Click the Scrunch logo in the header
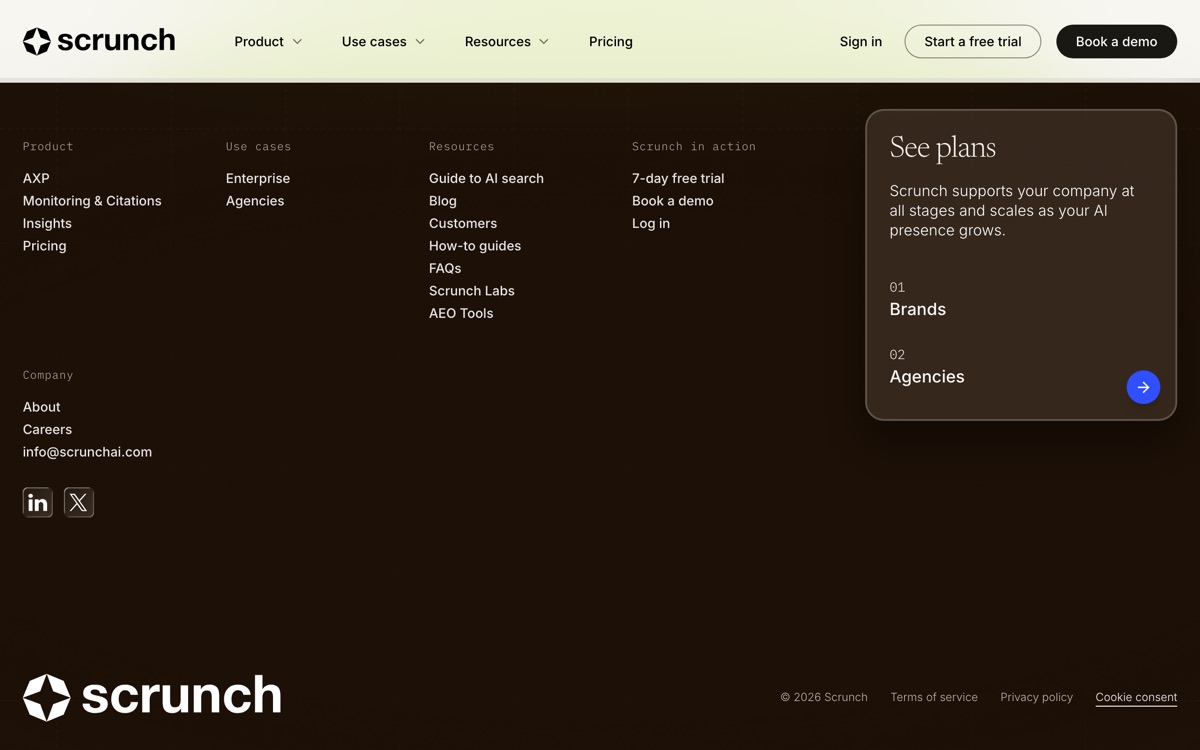The image size is (1200, 750). pyautogui.click(x=99, y=41)
